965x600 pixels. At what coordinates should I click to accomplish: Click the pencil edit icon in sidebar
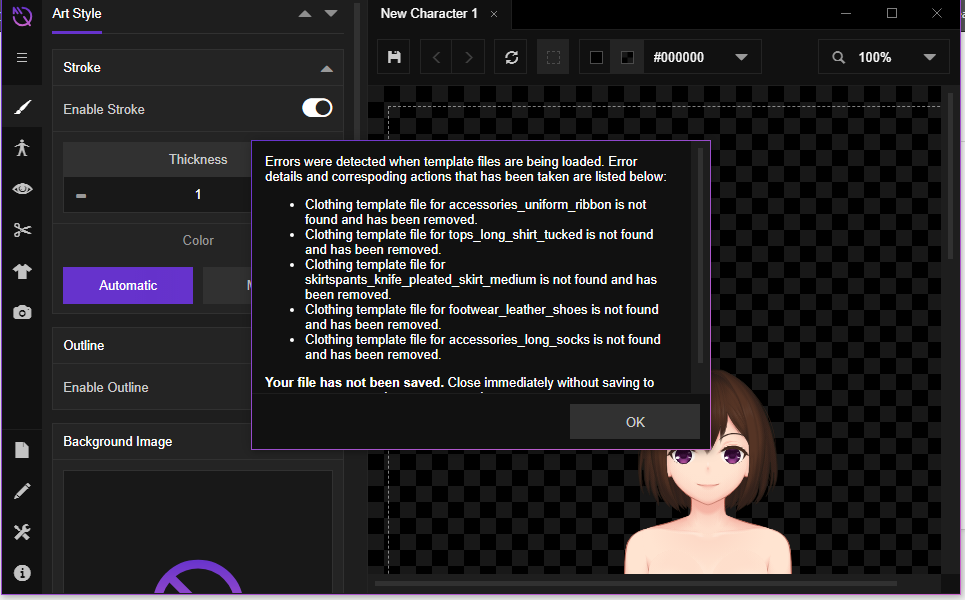click(22, 491)
